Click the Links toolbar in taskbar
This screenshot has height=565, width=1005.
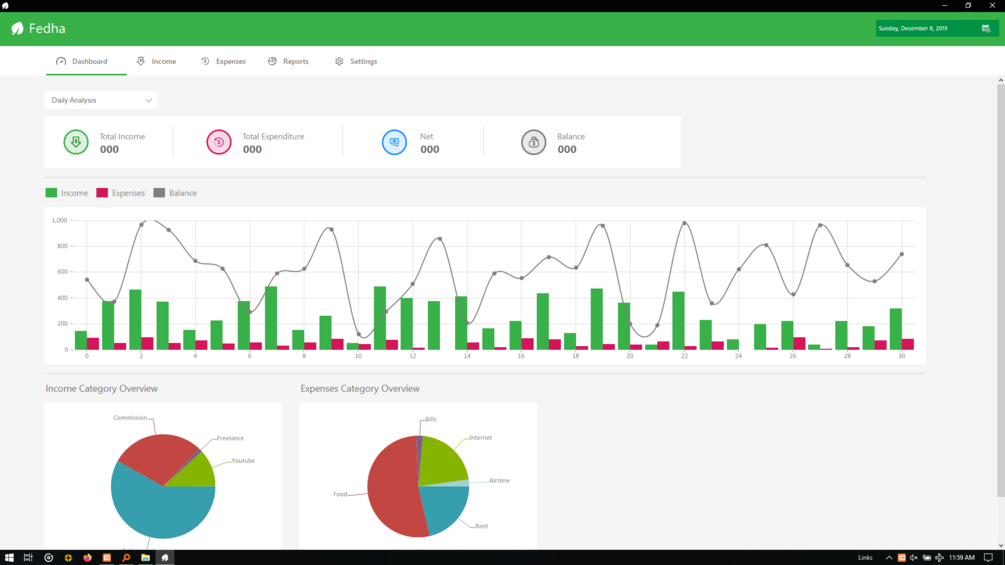pyautogui.click(x=865, y=557)
